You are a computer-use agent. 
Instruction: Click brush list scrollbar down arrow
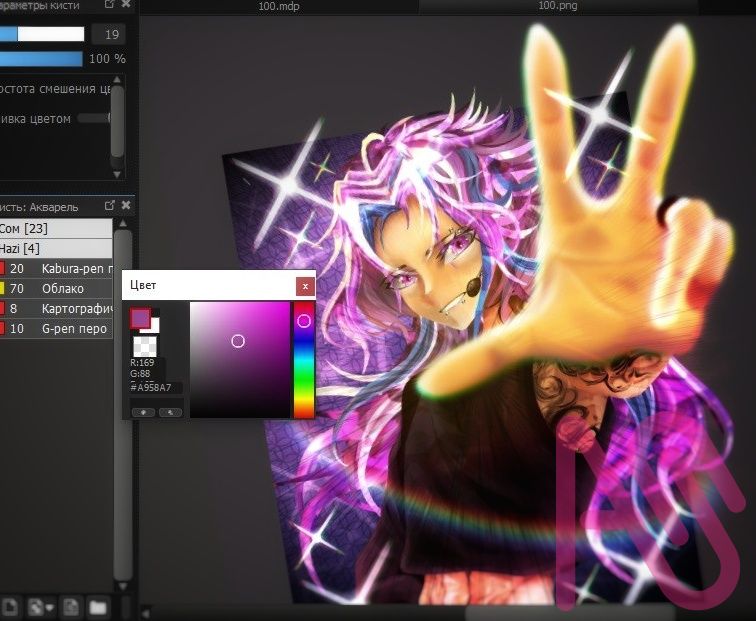tap(123, 586)
